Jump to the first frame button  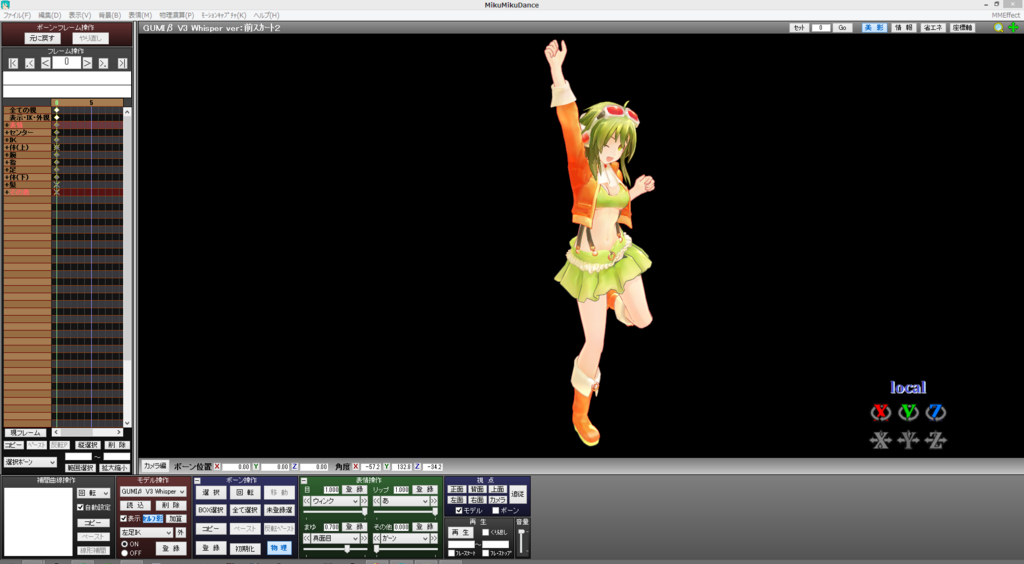(x=13, y=63)
